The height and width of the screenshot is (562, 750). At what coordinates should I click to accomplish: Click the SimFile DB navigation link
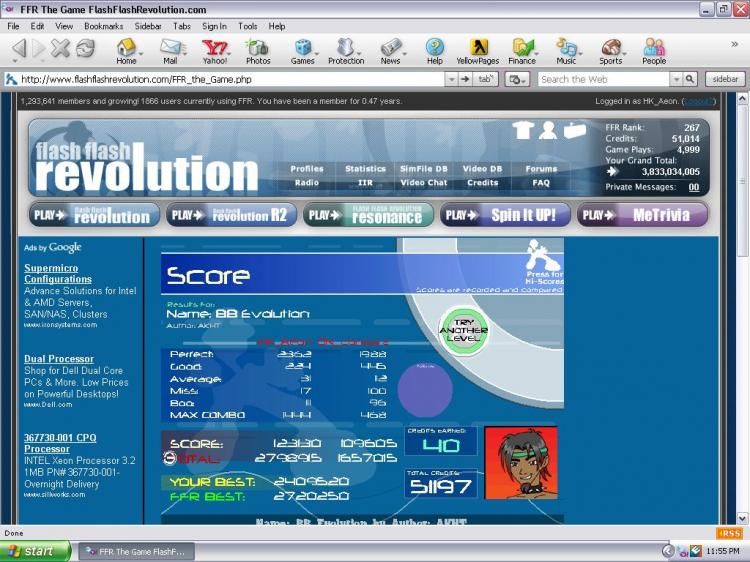tap(423, 169)
